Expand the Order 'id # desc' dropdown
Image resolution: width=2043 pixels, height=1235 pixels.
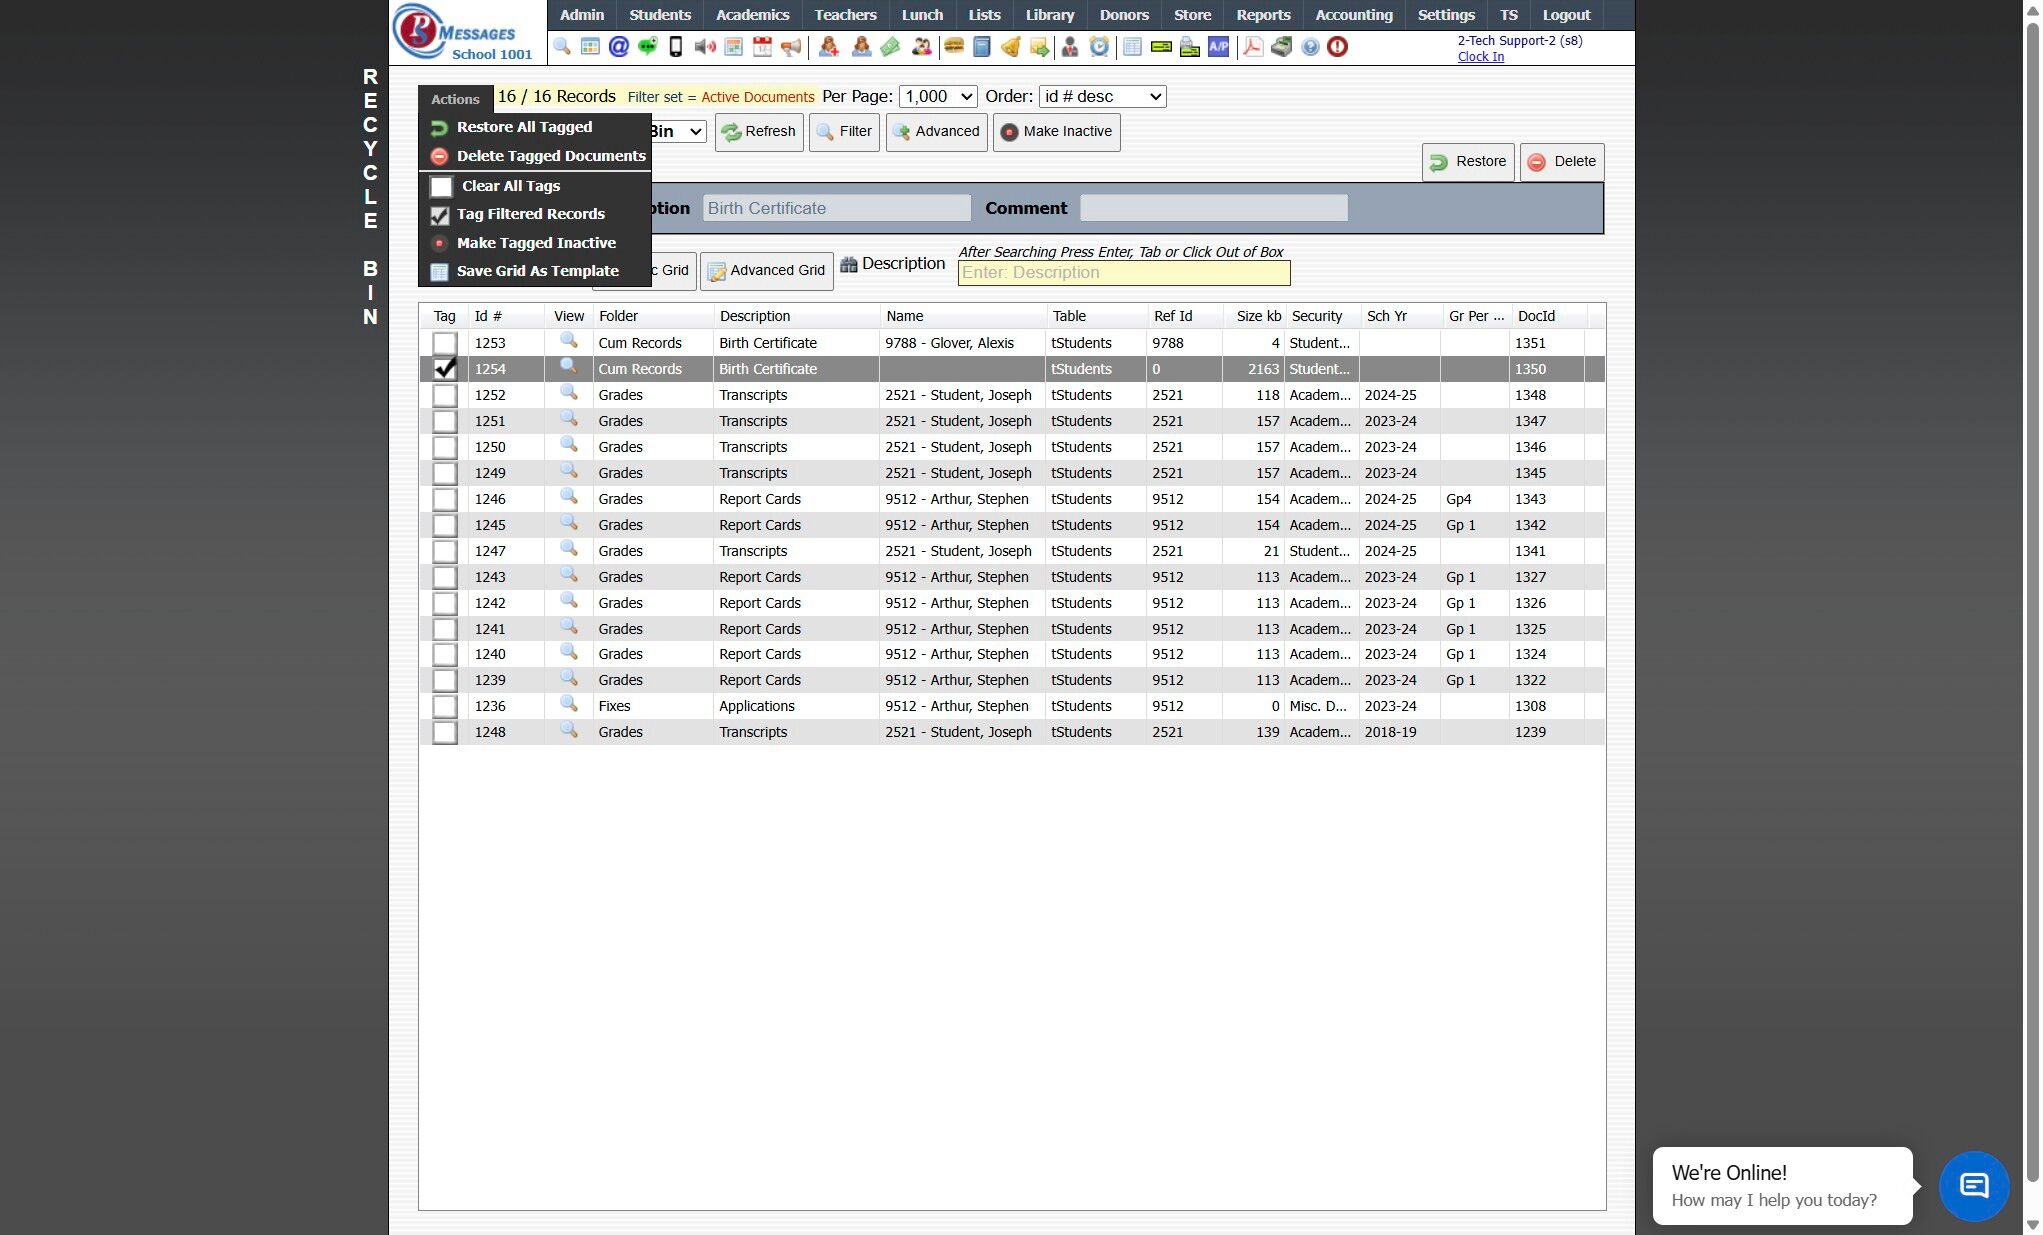1102,97
